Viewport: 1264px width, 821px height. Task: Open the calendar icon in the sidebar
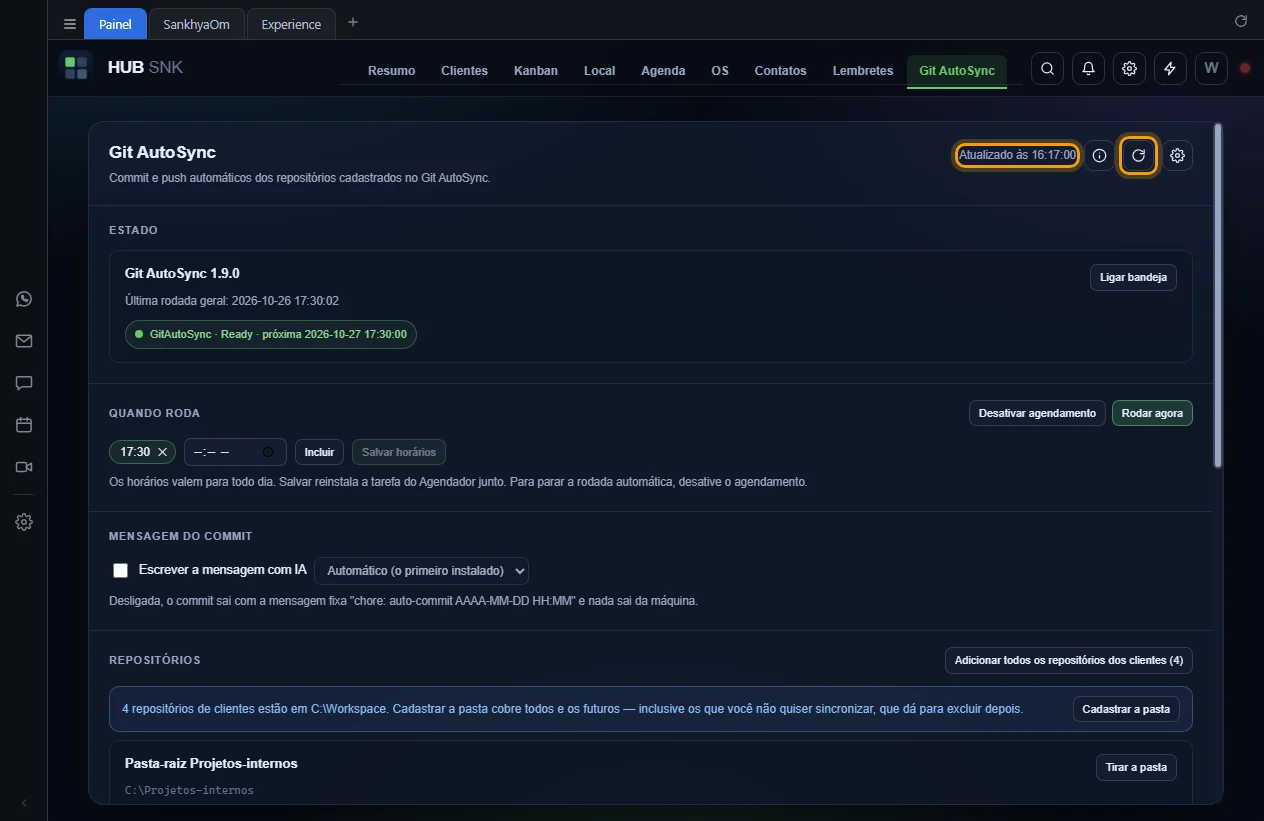point(24,425)
